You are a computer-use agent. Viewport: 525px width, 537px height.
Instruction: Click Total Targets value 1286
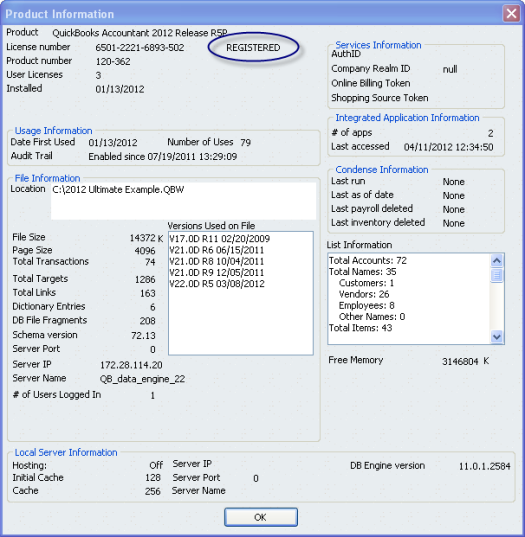145,279
